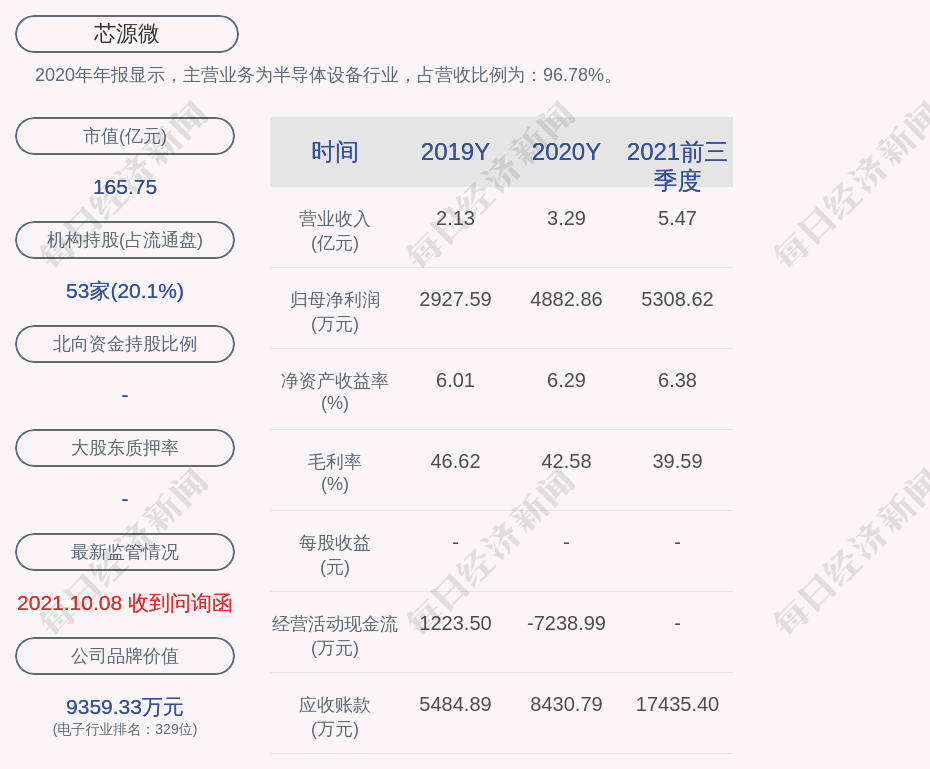930x769 pixels.
Task: Click the 净资产收益率(%) row label
Action: point(335,392)
